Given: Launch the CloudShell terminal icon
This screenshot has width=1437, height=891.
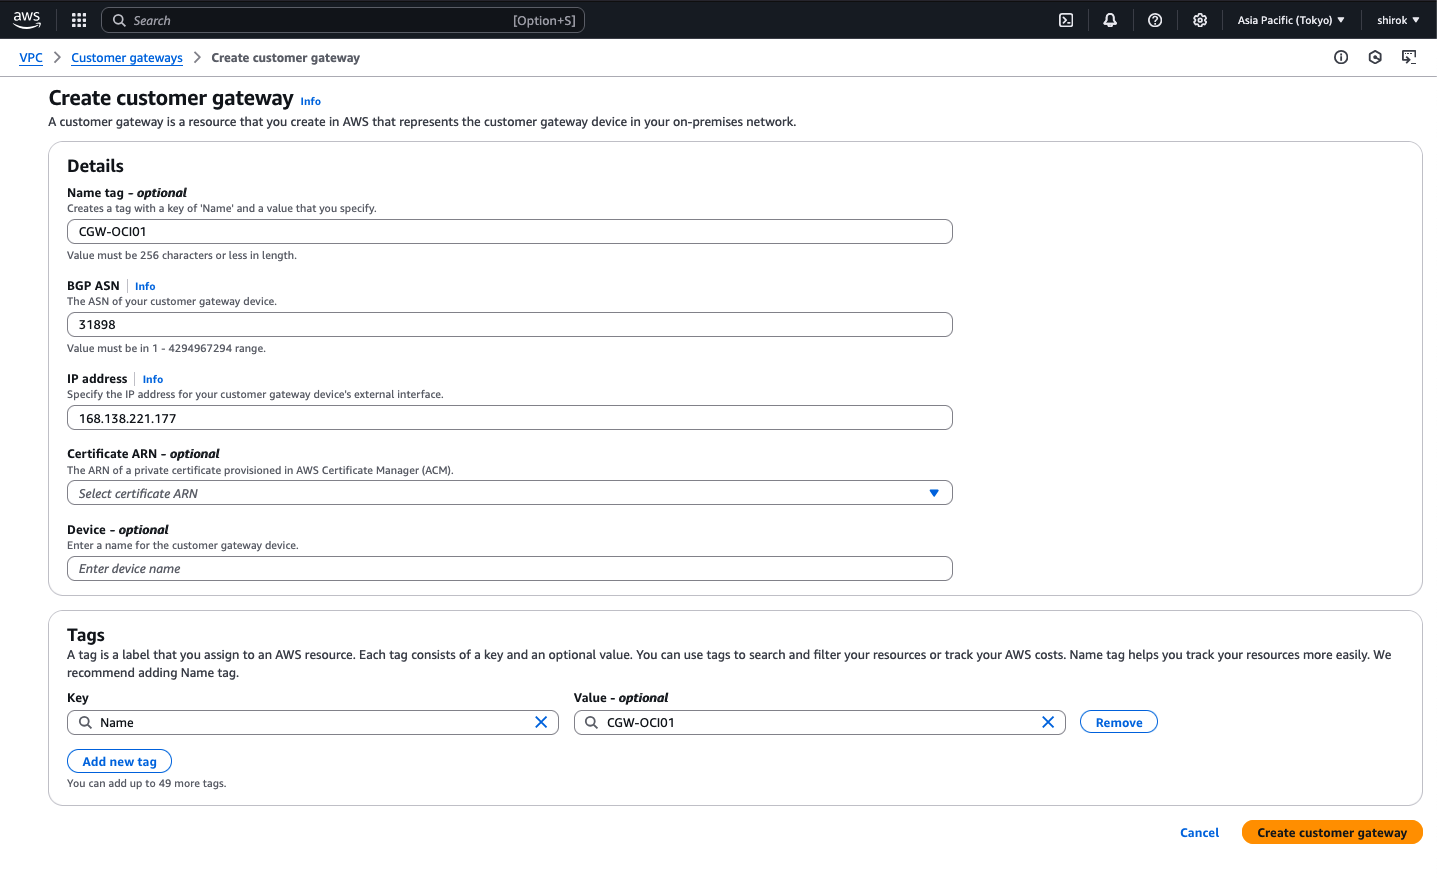Looking at the screenshot, I should pos(1066,20).
